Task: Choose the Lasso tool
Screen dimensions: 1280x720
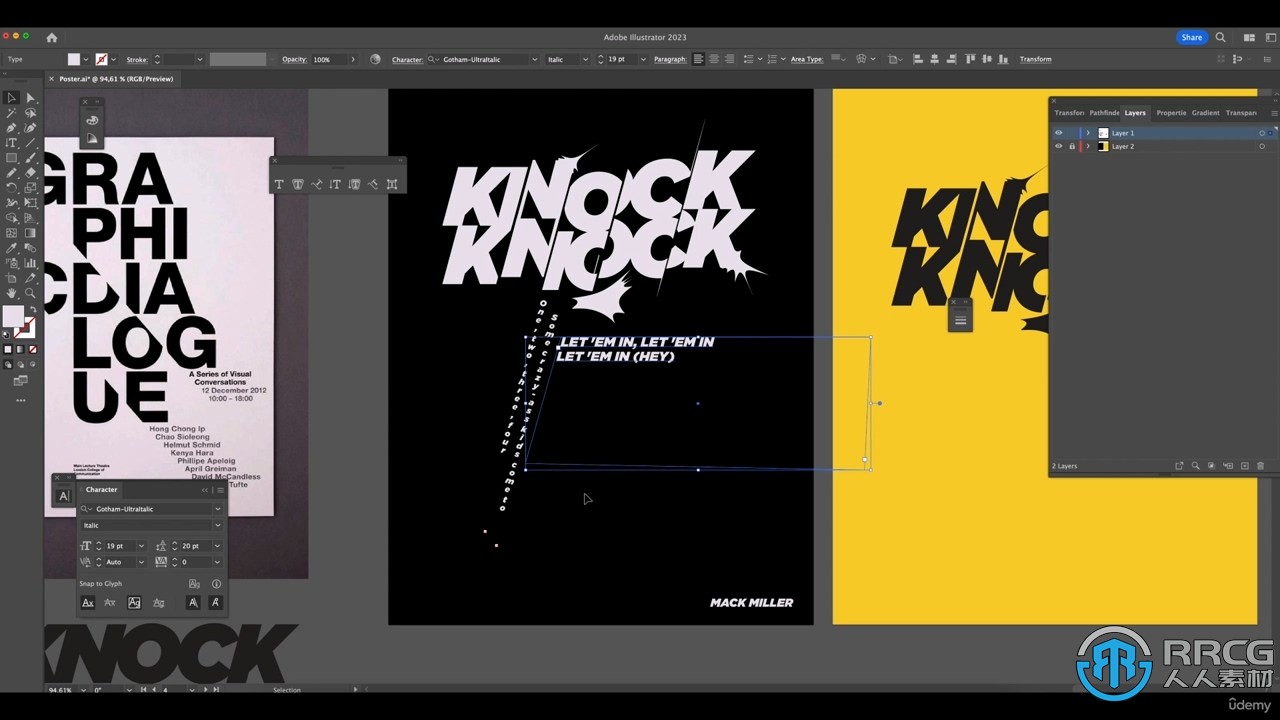Action: click(x=30, y=113)
